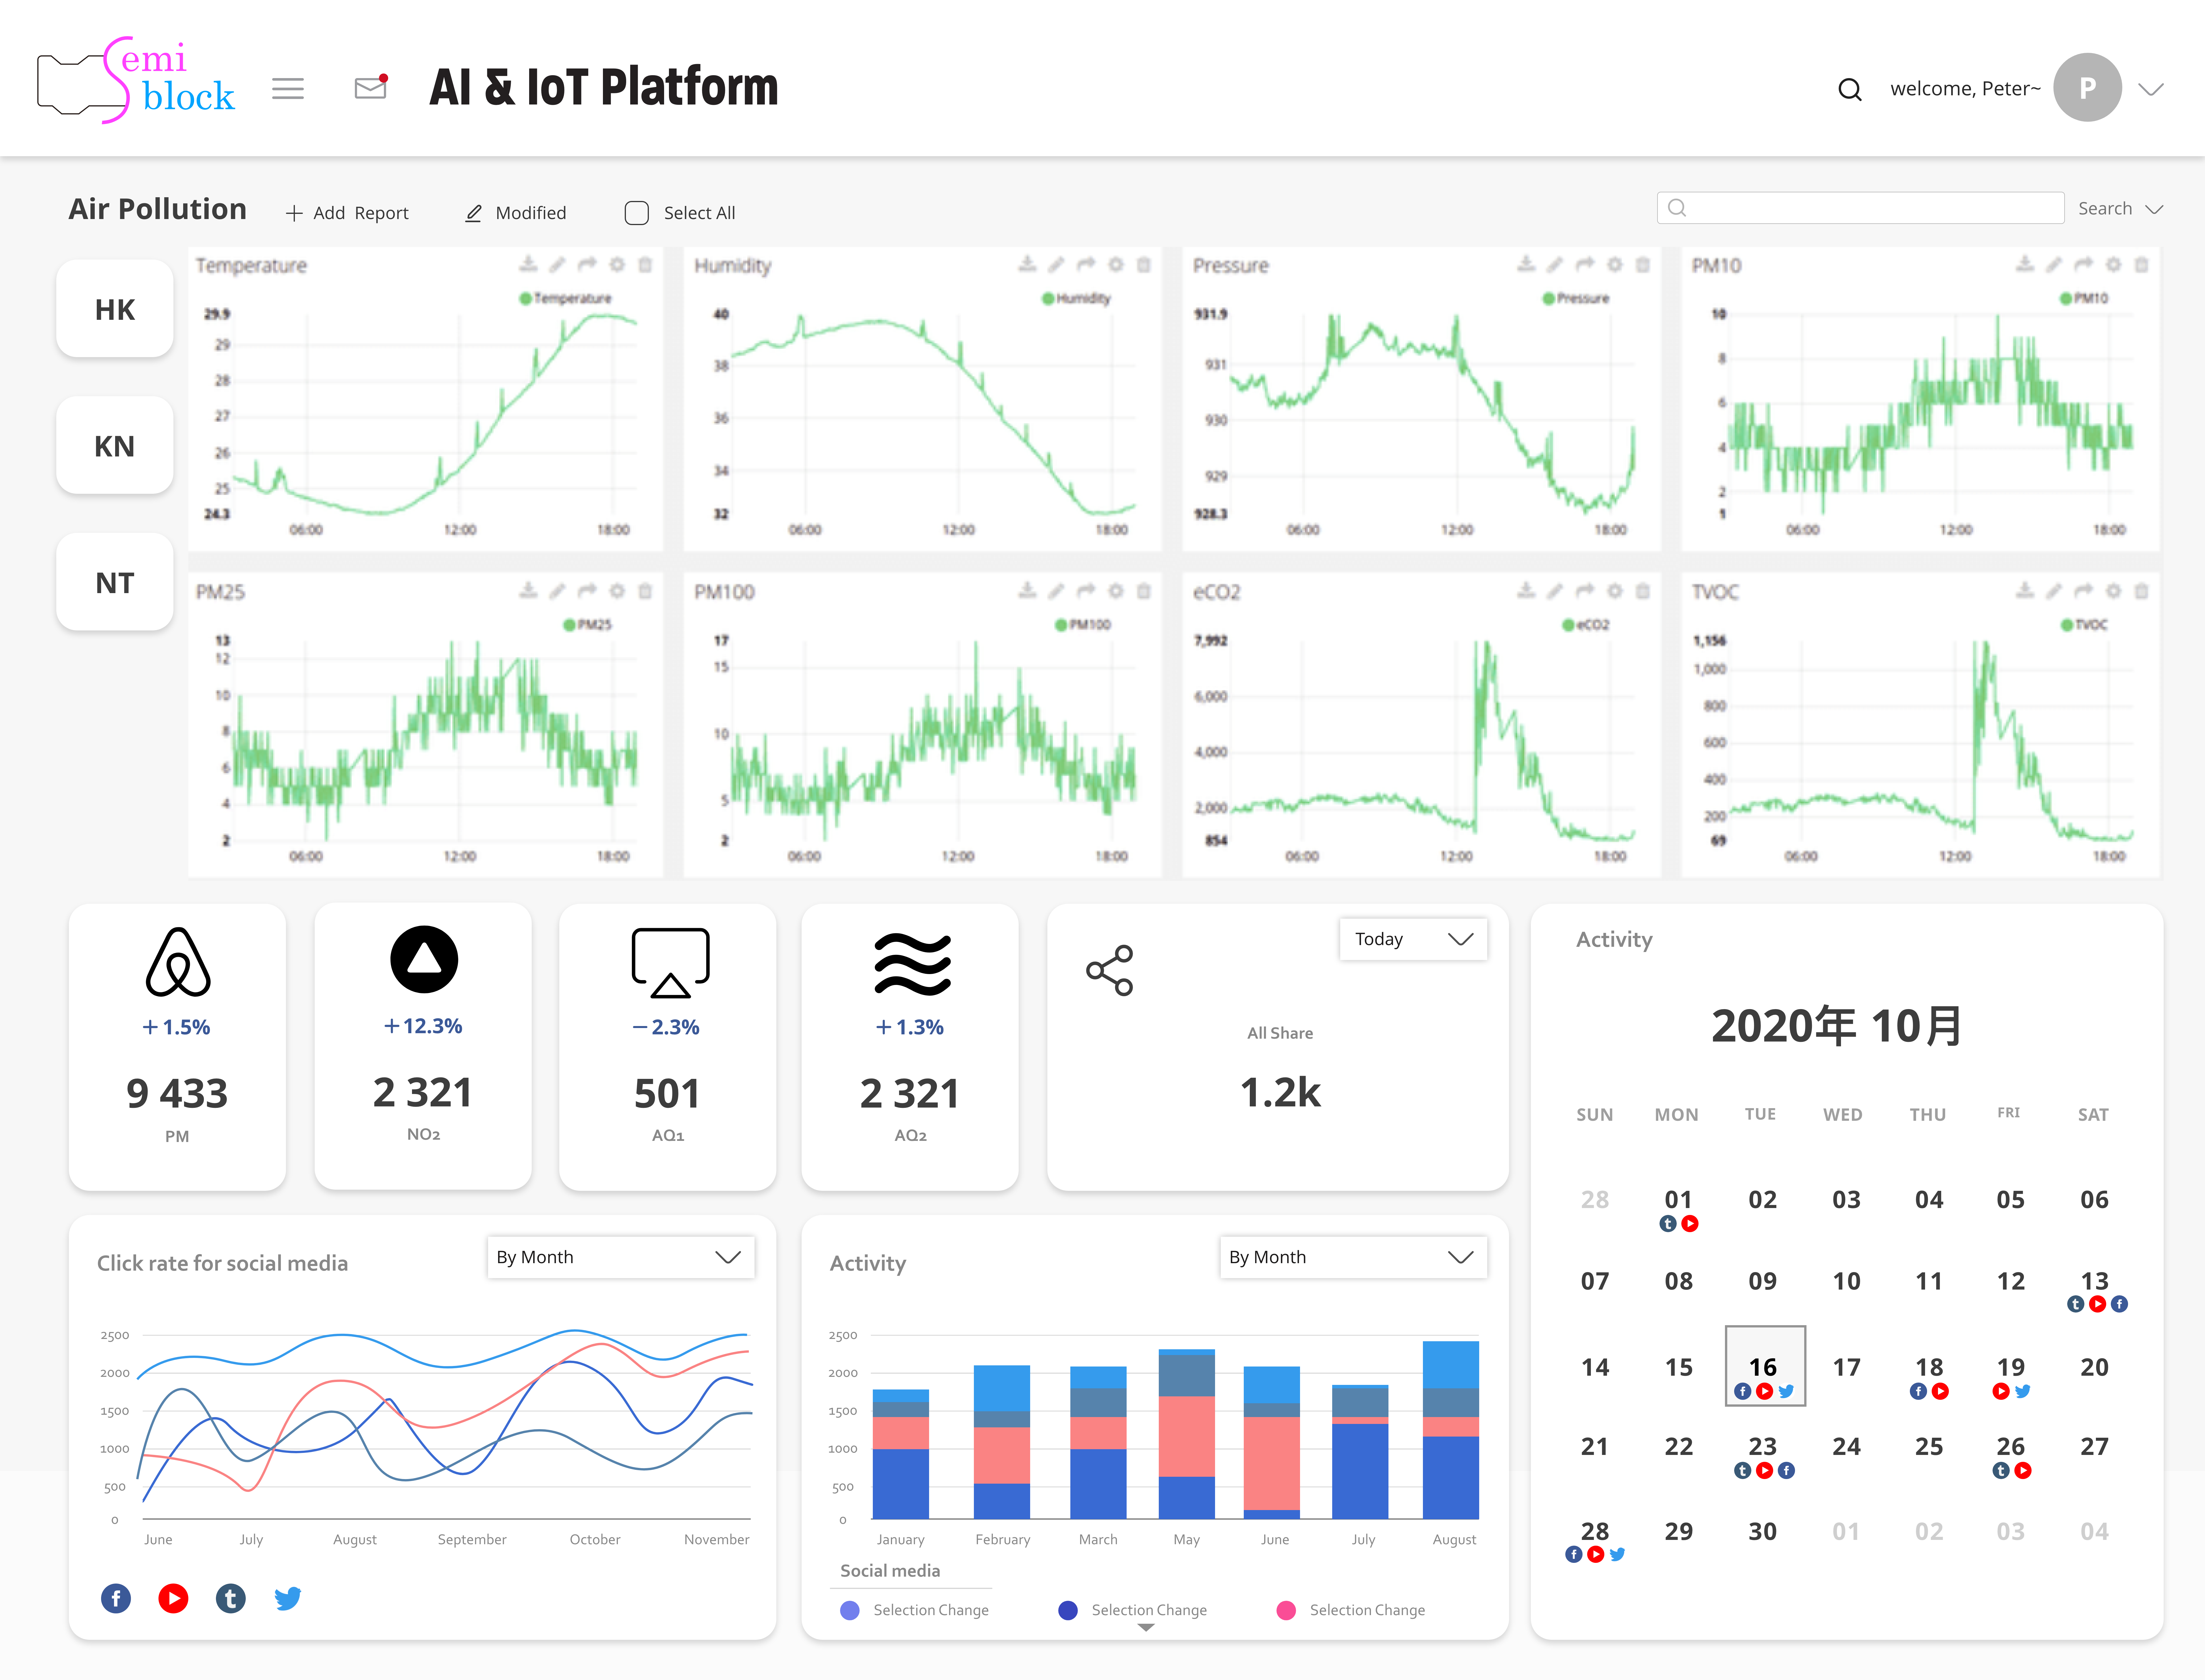The height and width of the screenshot is (1680, 2205).
Task: Toggle the TVOC legend series
Action: 2084,625
